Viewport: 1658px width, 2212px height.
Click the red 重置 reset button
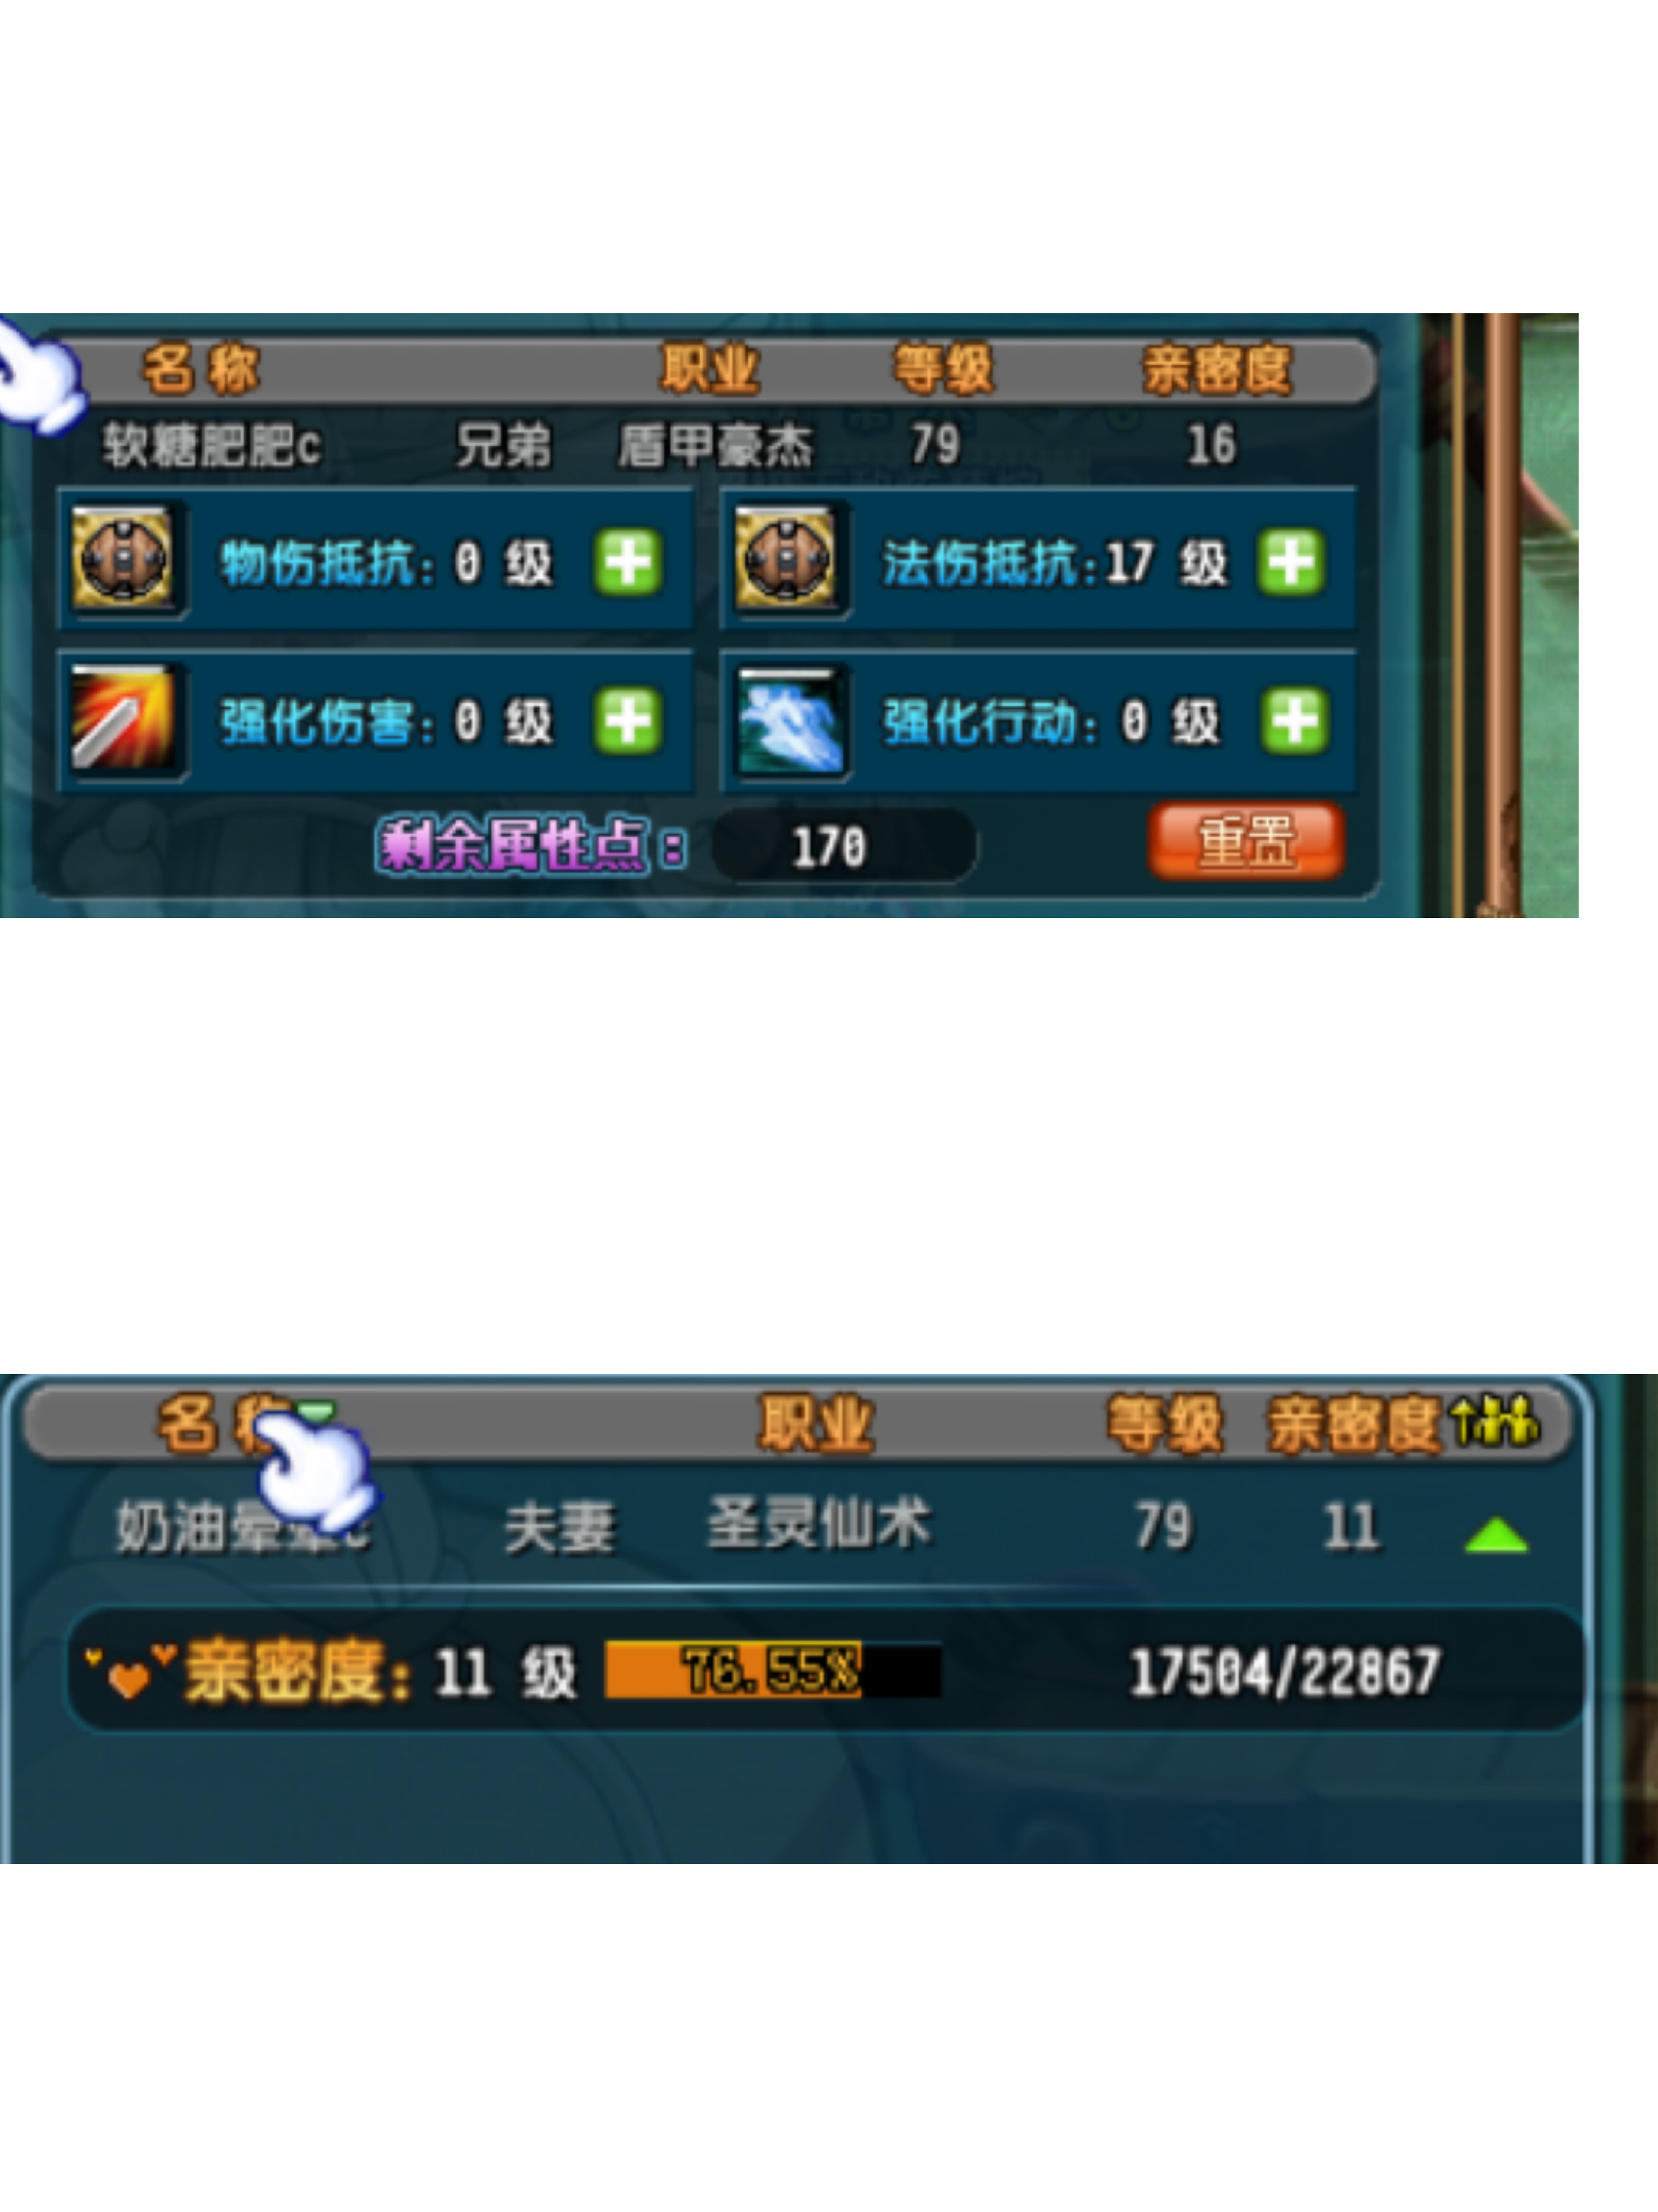point(1245,841)
